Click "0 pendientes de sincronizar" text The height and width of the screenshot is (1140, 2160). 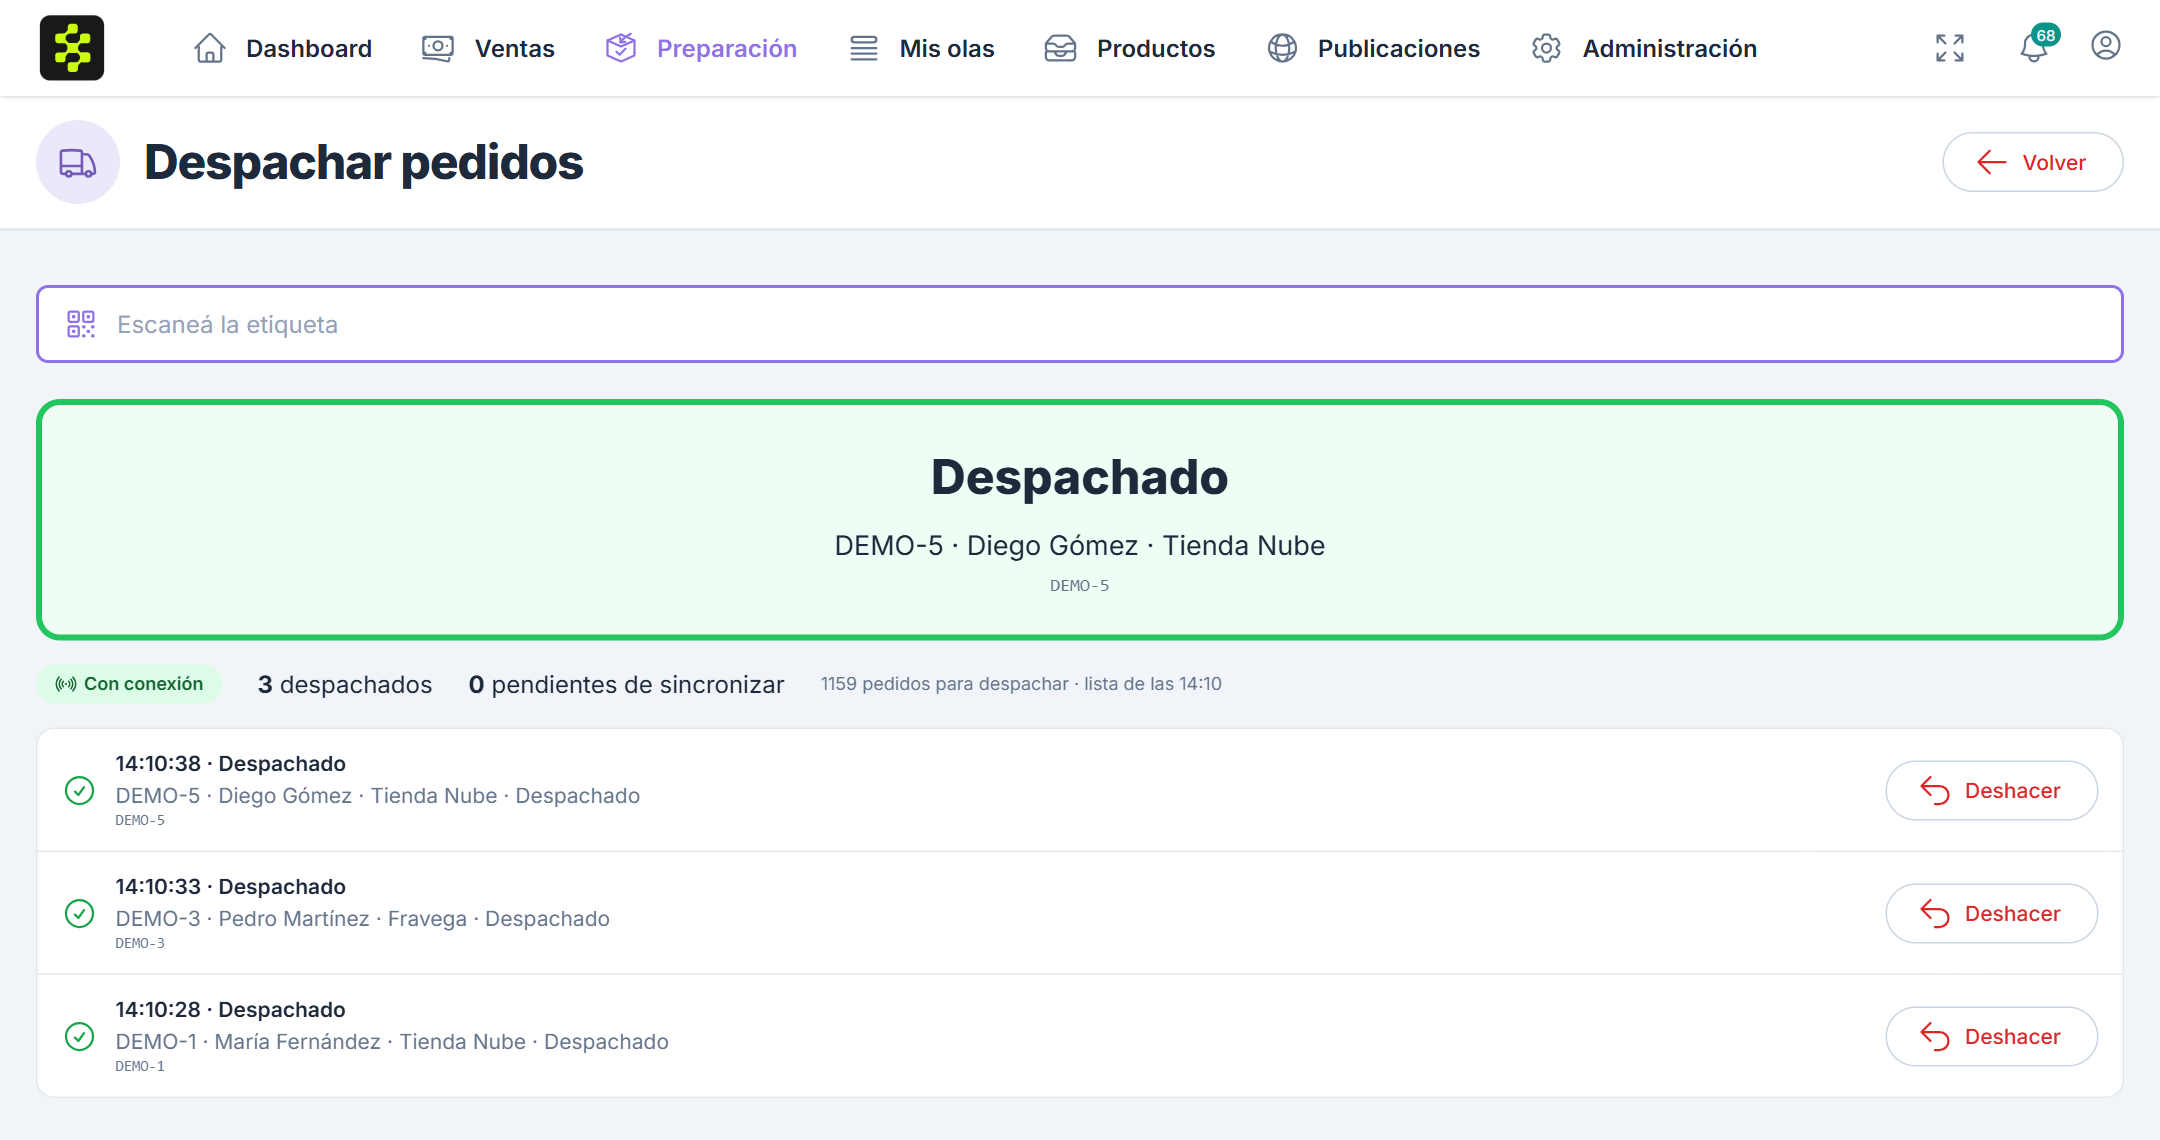[x=627, y=685]
